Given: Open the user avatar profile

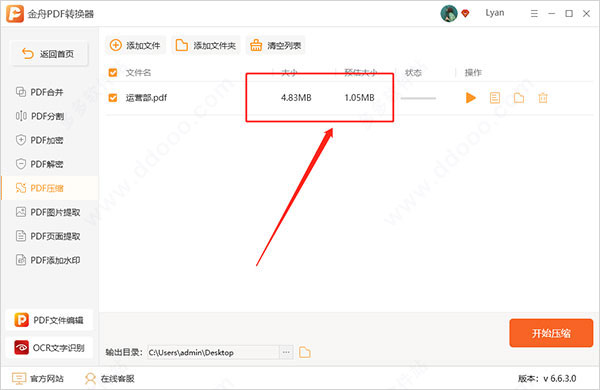Looking at the screenshot, I should coord(448,13).
